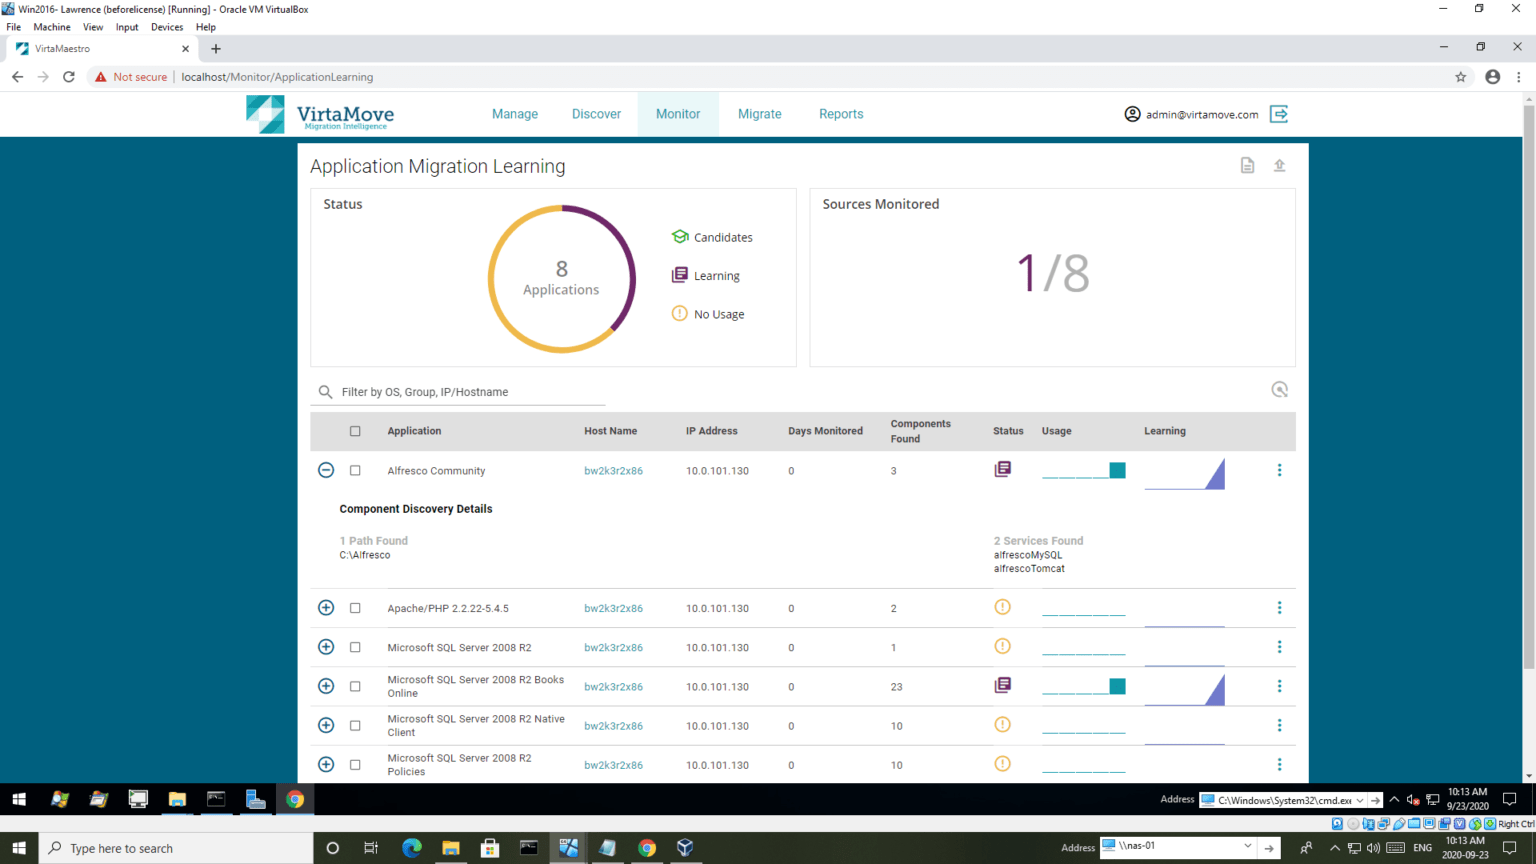Click the report document icon in header
The height and width of the screenshot is (864, 1536).
pyautogui.click(x=1247, y=166)
